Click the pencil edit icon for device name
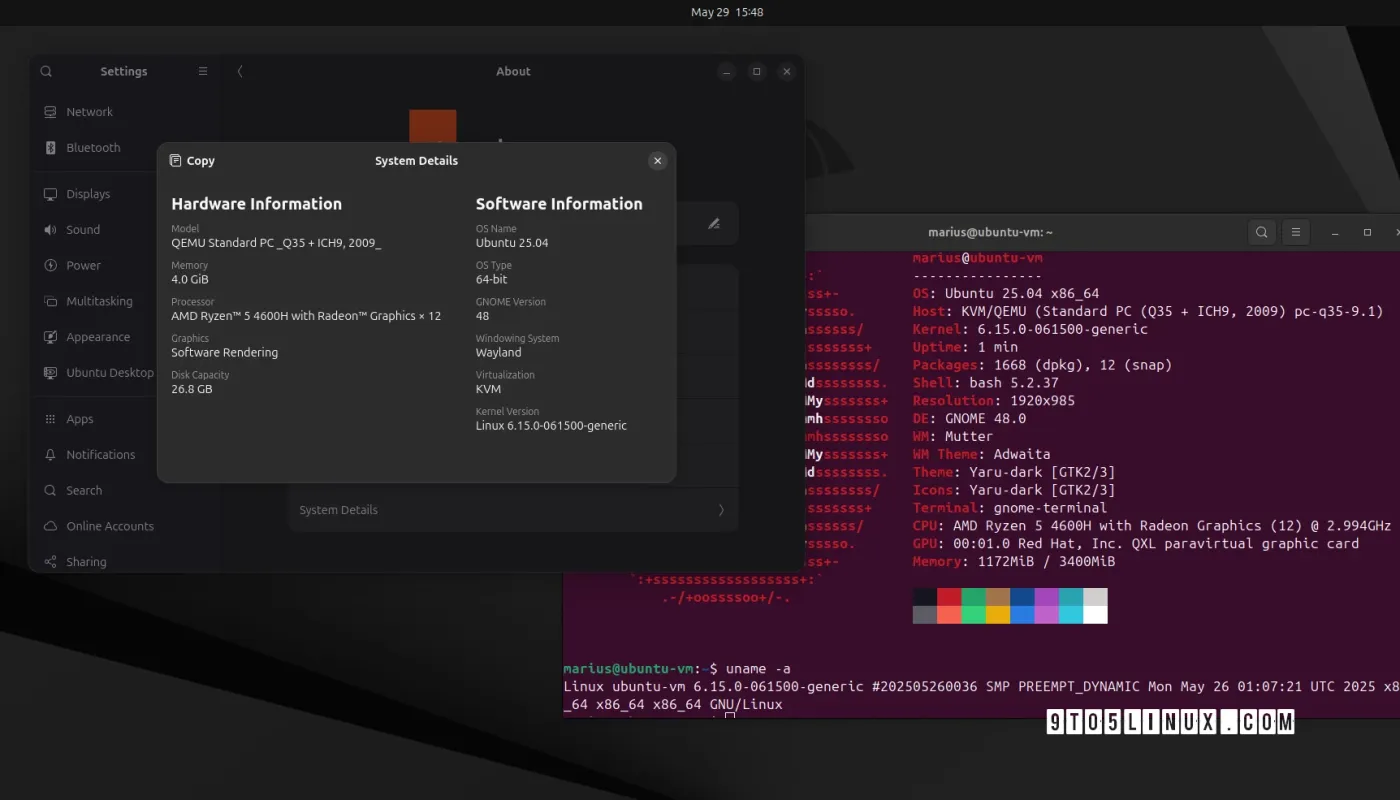 click(x=714, y=224)
